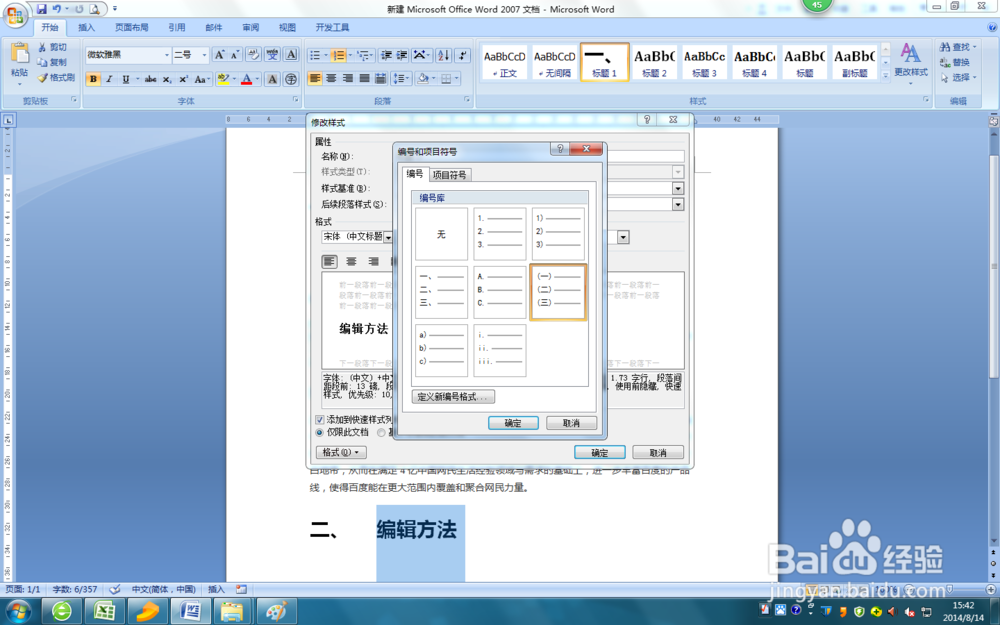Apply the Heading 2 style from gallery
The image size is (1000, 625).
[654, 62]
